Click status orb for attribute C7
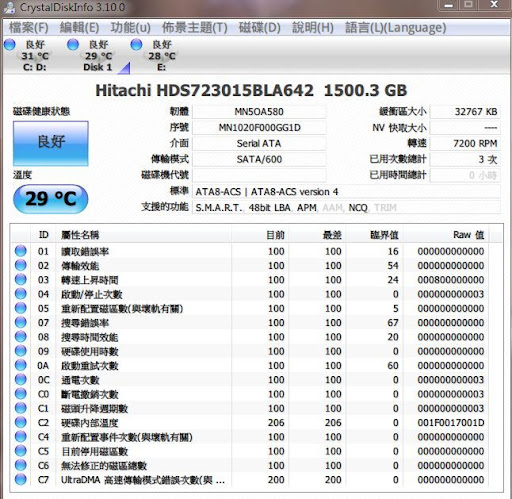 21,479
